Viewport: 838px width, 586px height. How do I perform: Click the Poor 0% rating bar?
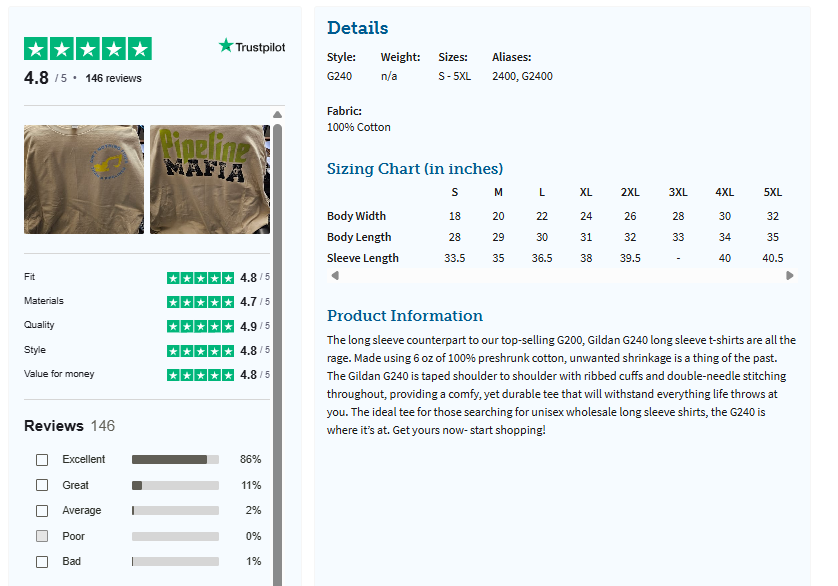click(x=175, y=536)
